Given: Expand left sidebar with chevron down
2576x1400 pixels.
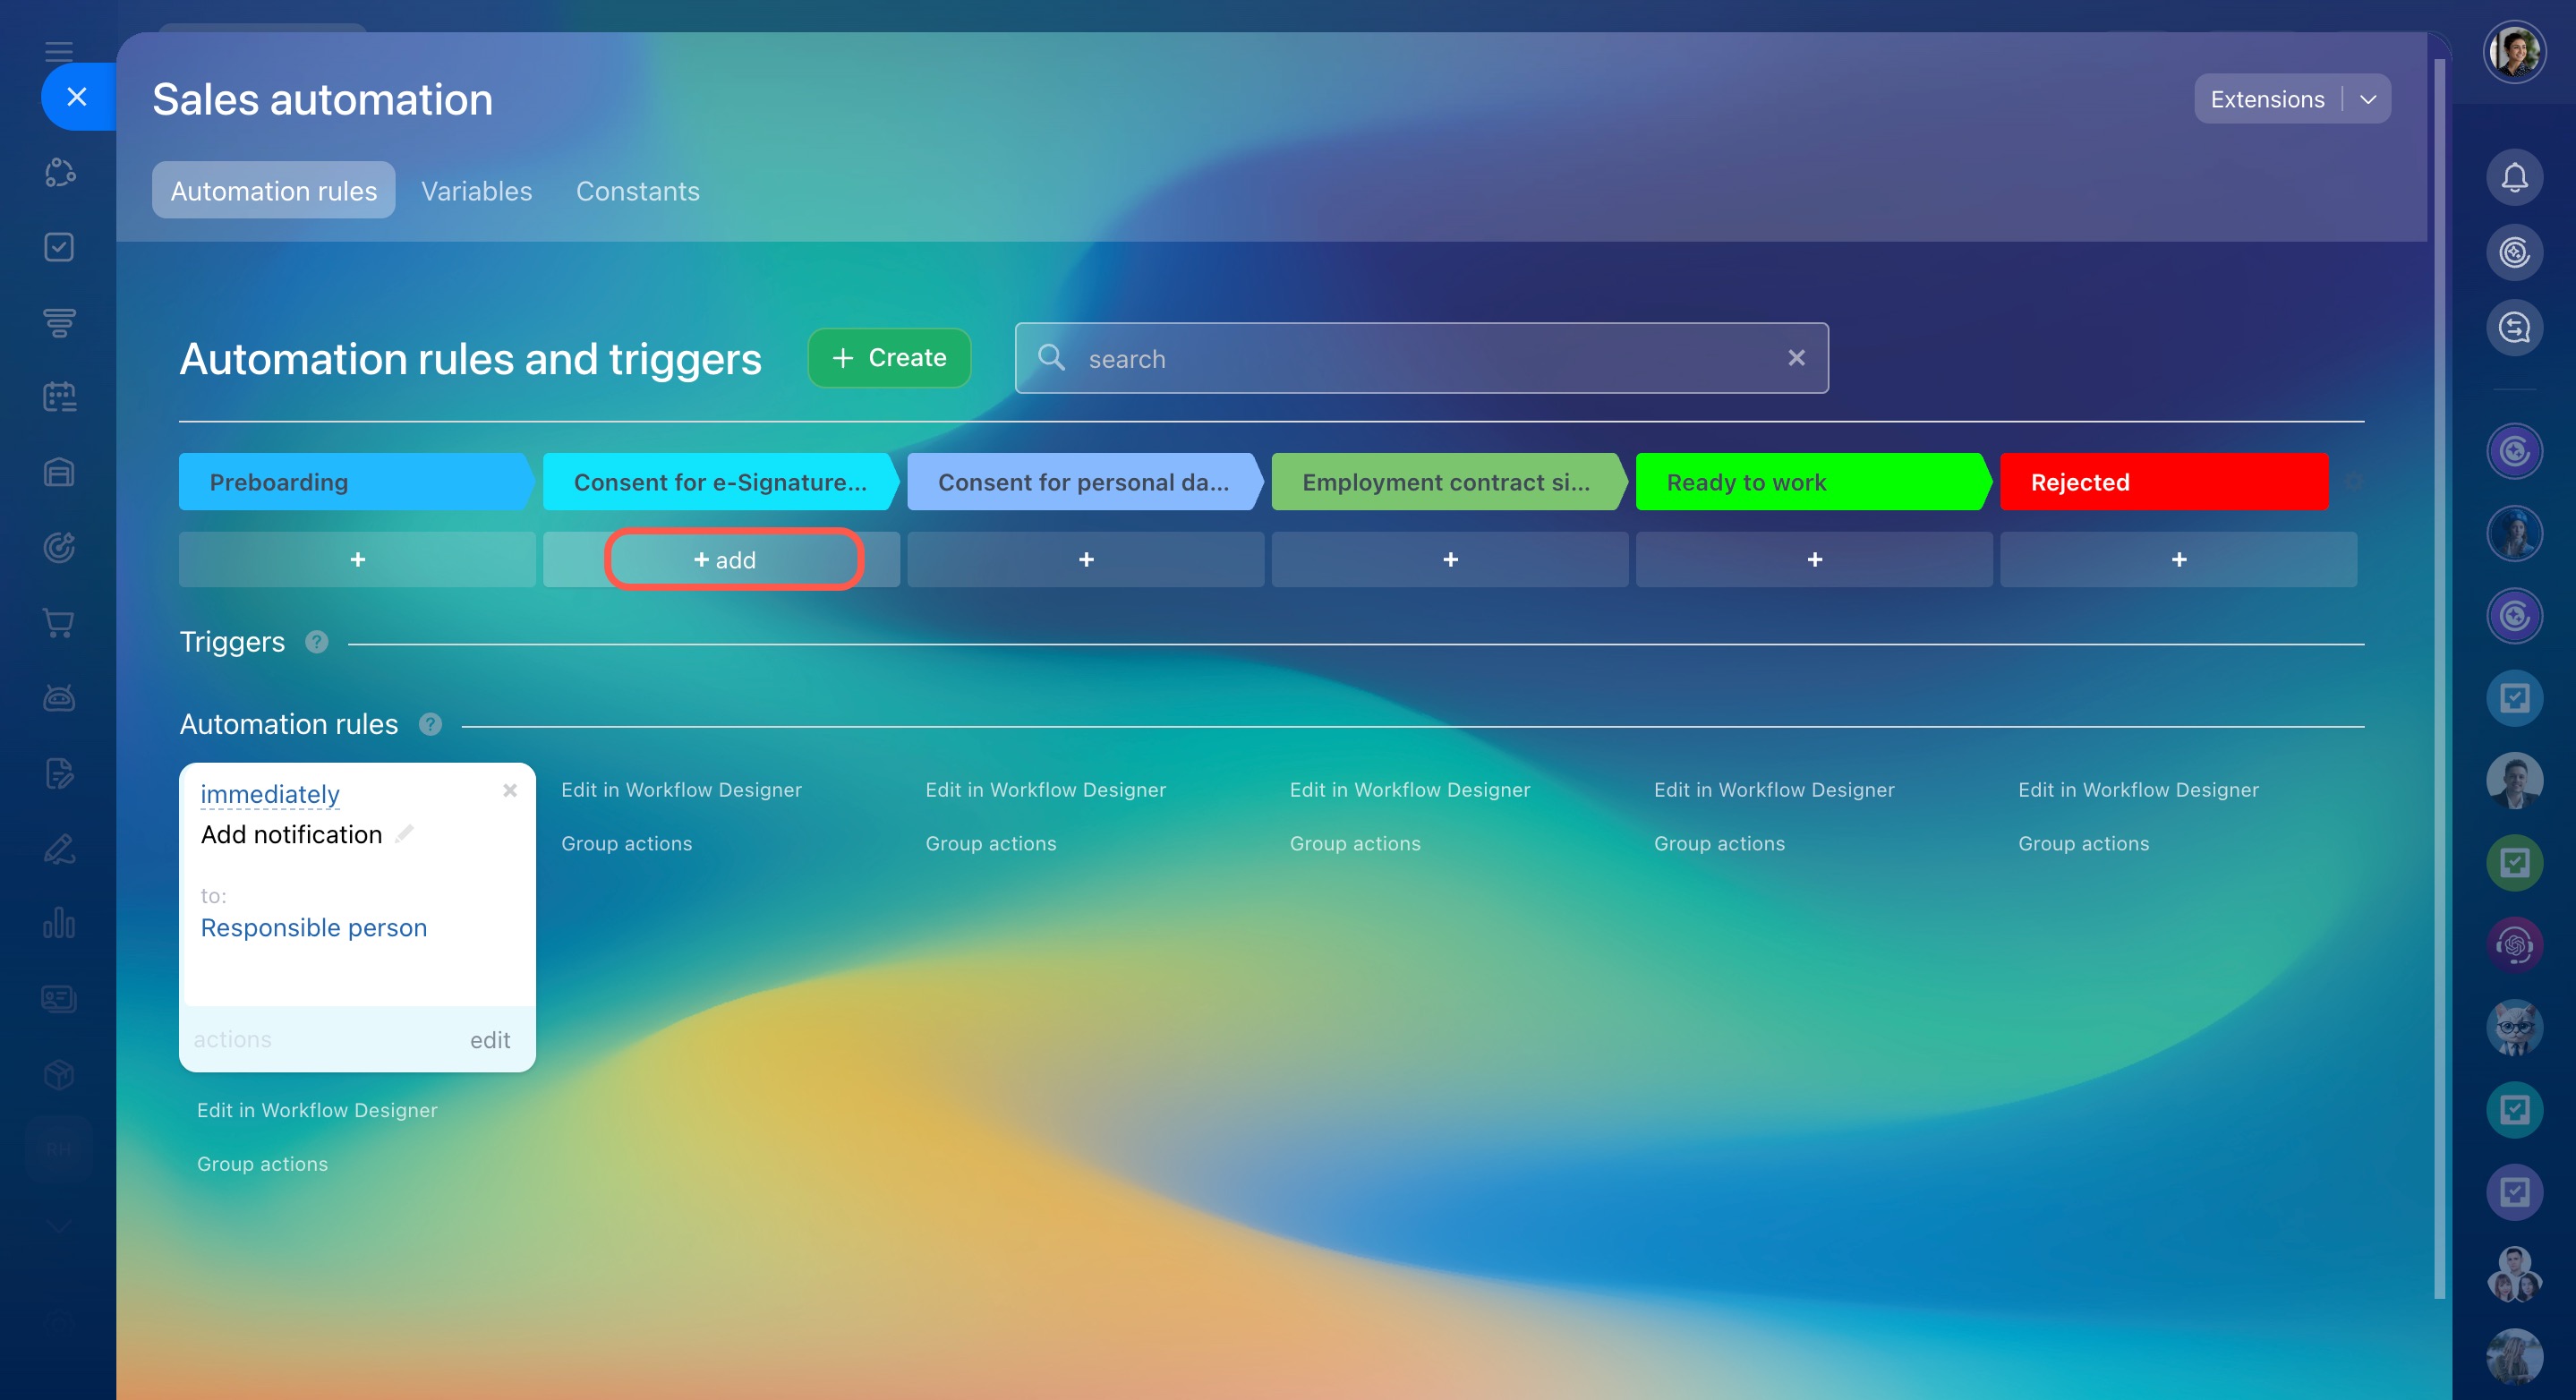Looking at the screenshot, I should click(x=59, y=1226).
